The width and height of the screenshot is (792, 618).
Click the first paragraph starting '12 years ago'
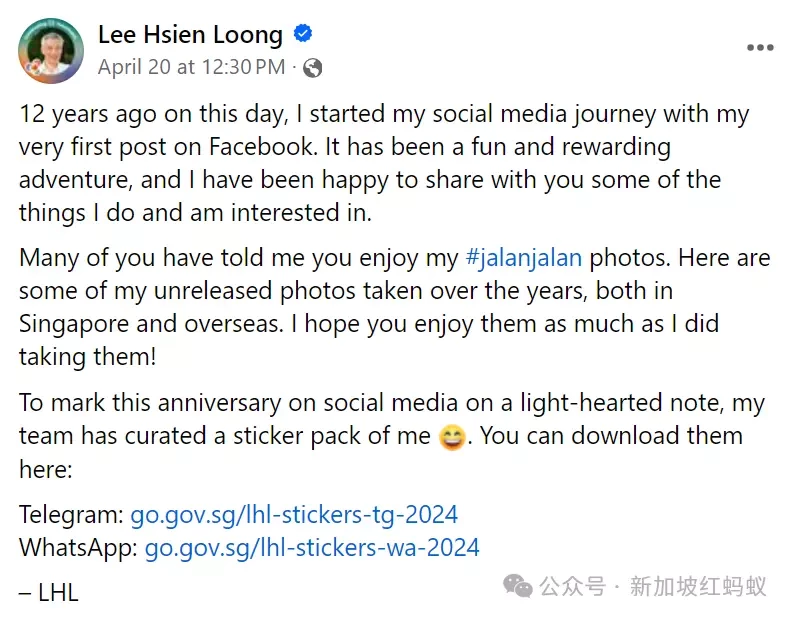click(x=384, y=163)
